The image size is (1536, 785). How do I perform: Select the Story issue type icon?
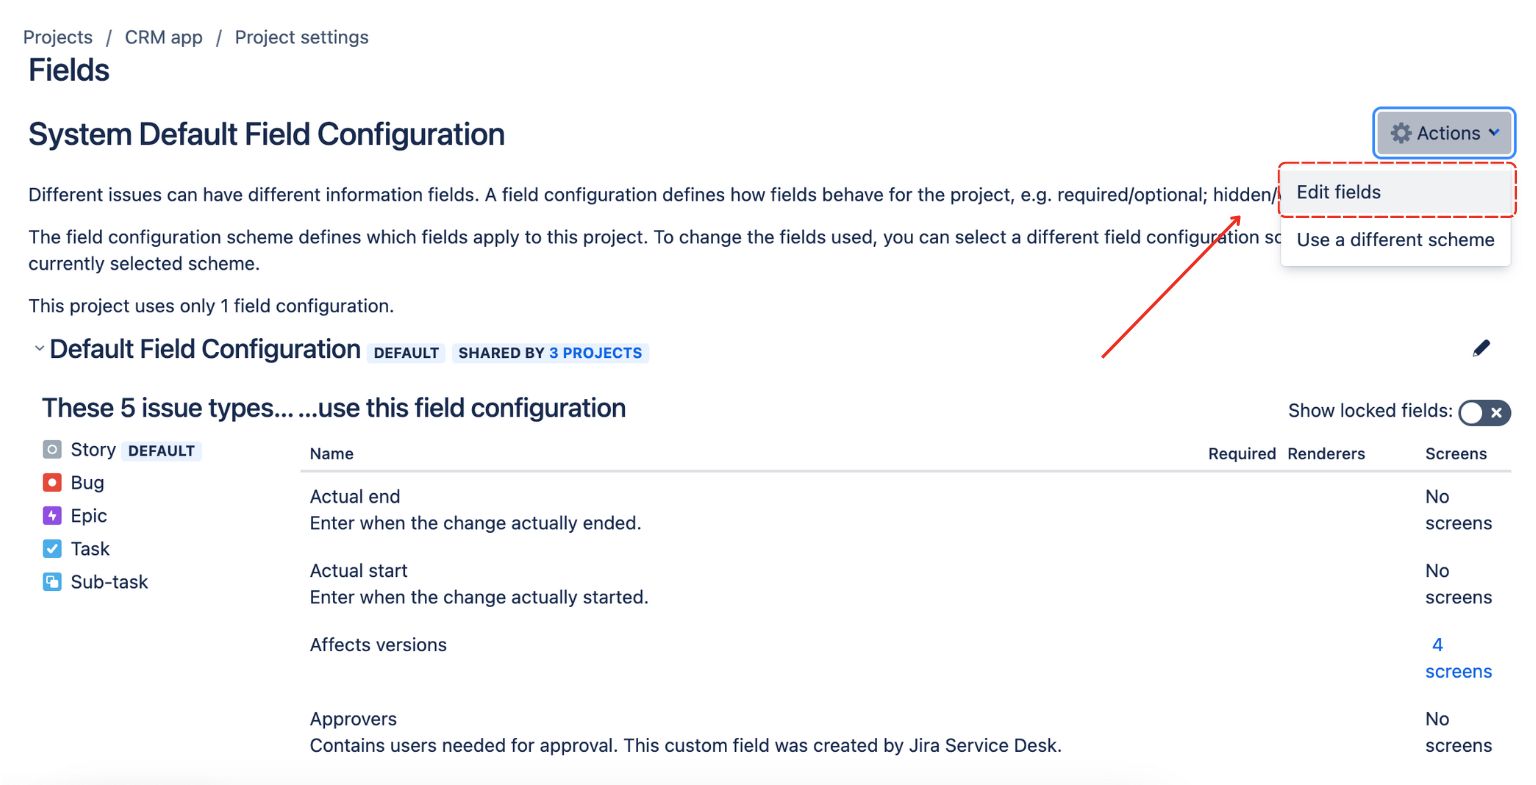click(x=52, y=449)
